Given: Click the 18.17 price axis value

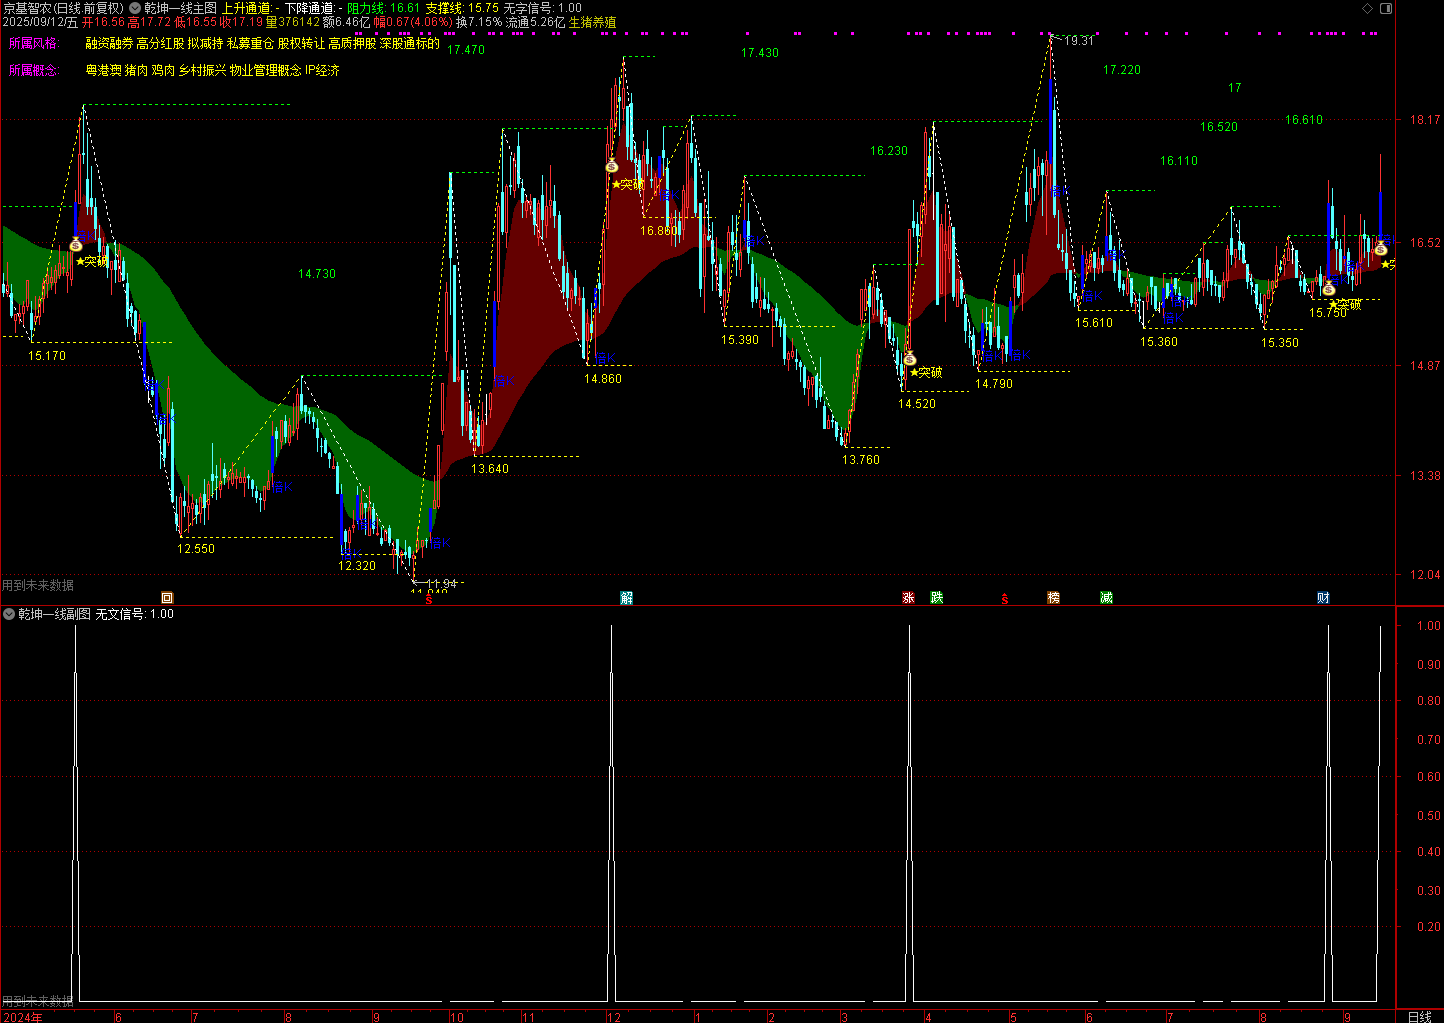Looking at the screenshot, I should (1425, 120).
